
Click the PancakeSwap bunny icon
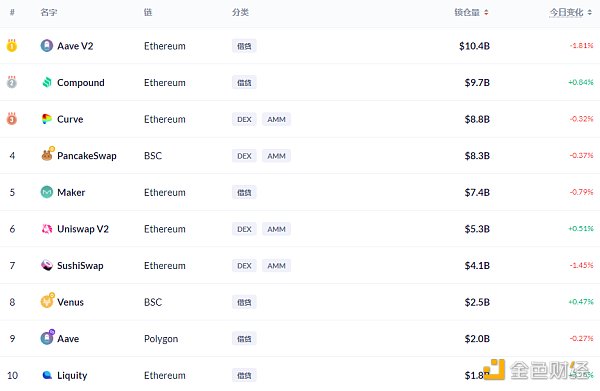(x=47, y=155)
